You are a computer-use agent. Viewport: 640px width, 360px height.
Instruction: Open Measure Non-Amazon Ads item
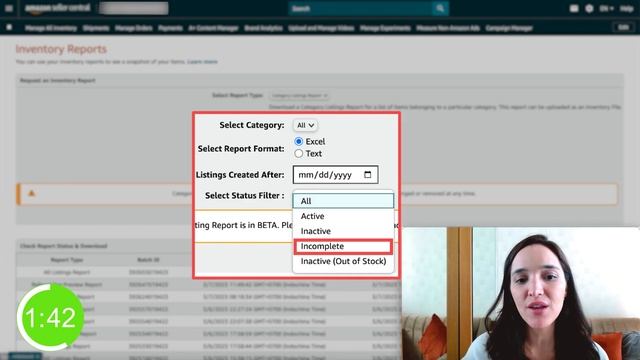pos(448,28)
